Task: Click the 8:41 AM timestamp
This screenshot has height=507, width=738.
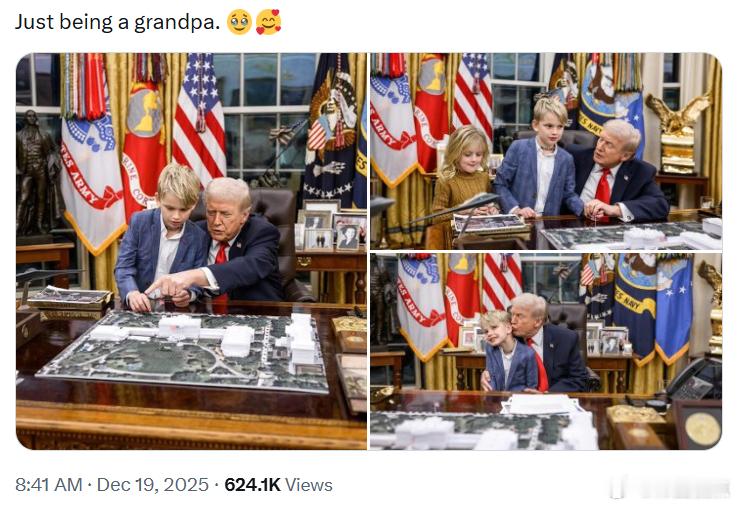Action: [48, 484]
